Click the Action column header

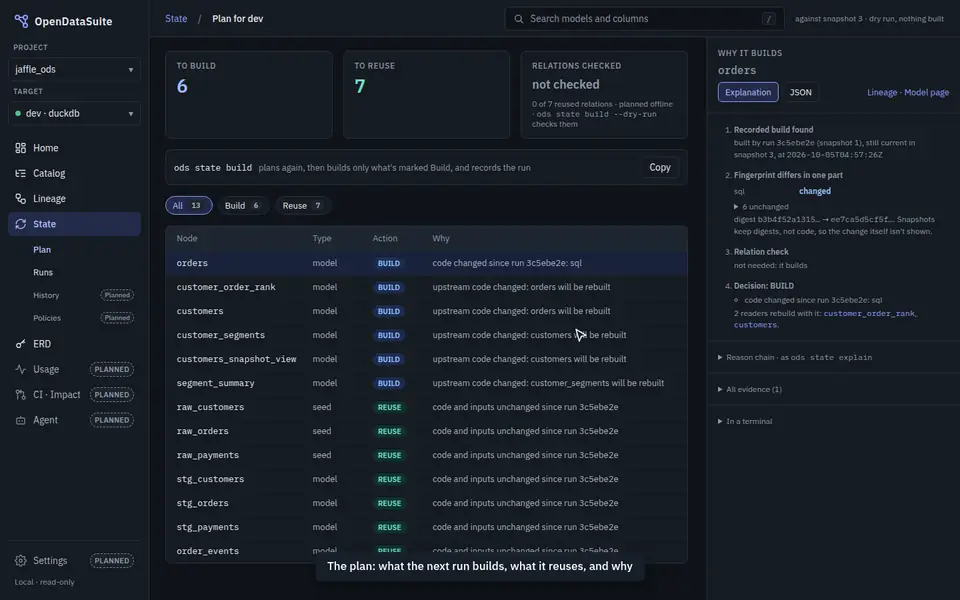point(384,239)
